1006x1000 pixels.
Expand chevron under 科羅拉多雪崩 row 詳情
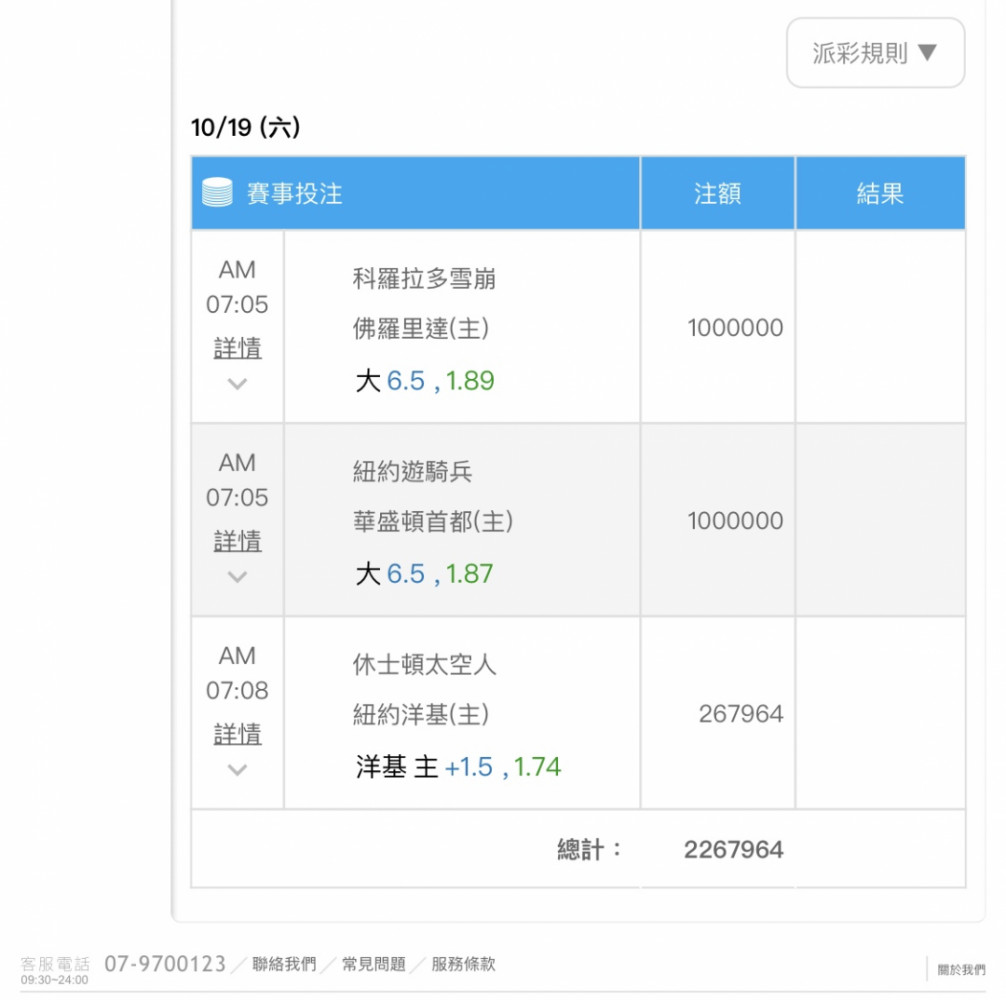[x=237, y=384]
